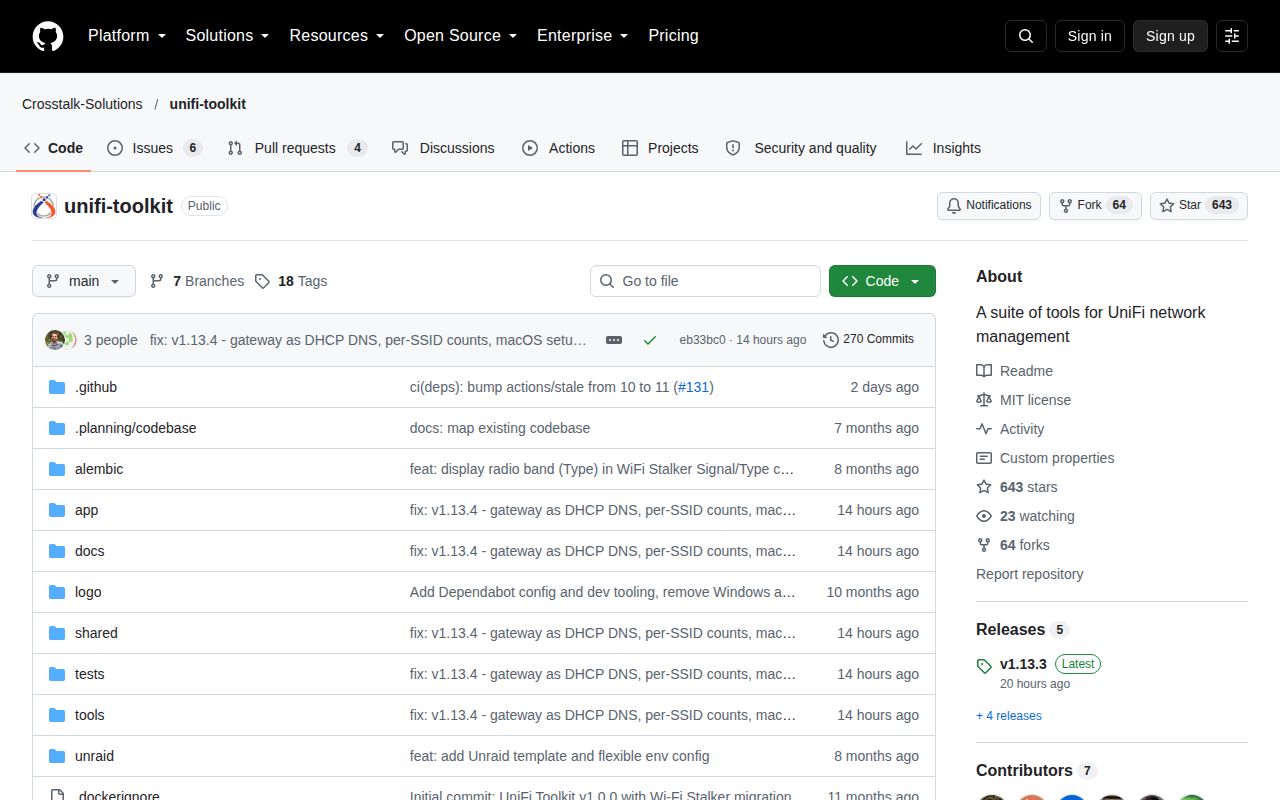Click the .github folder icon
Viewport: 1280px width, 800px height.
pyautogui.click(x=57, y=387)
